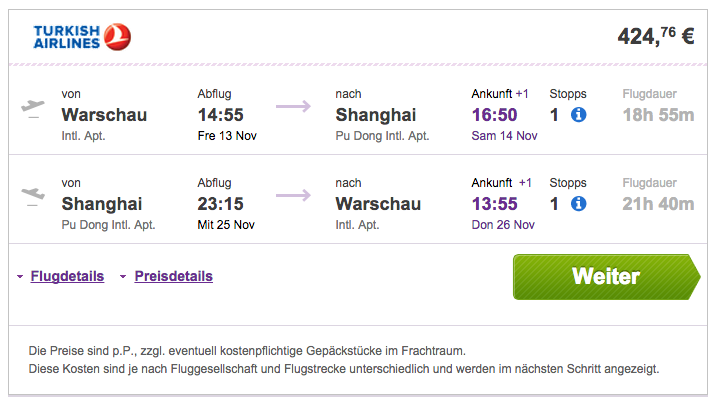
Task: Click the return flight landing plane icon
Action: tap(33, 197)
